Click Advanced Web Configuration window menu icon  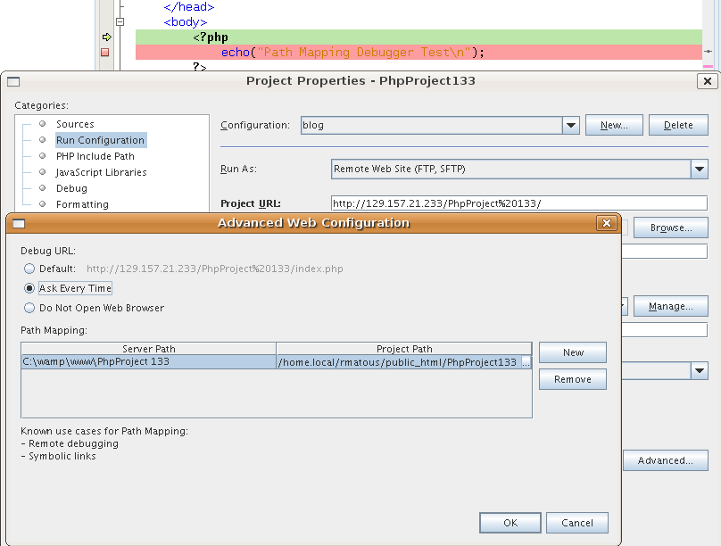[18, 224]
